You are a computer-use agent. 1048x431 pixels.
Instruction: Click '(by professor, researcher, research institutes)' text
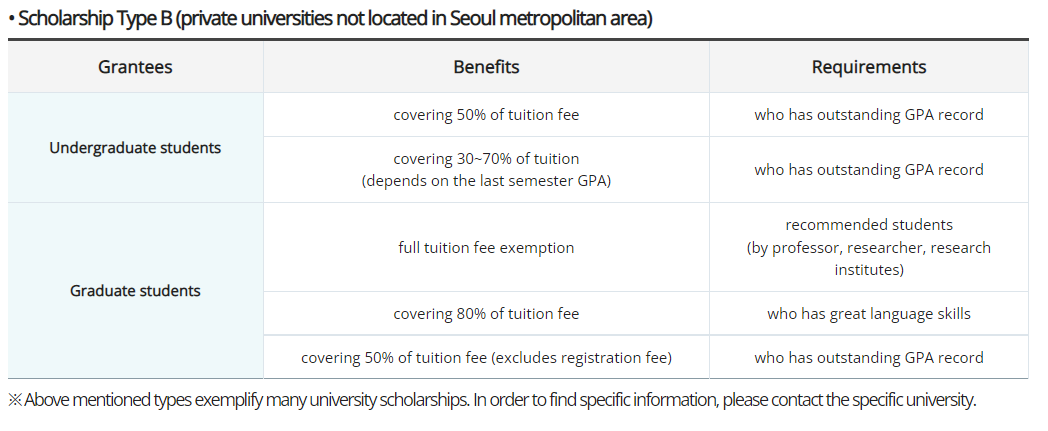tap(868, 258)
